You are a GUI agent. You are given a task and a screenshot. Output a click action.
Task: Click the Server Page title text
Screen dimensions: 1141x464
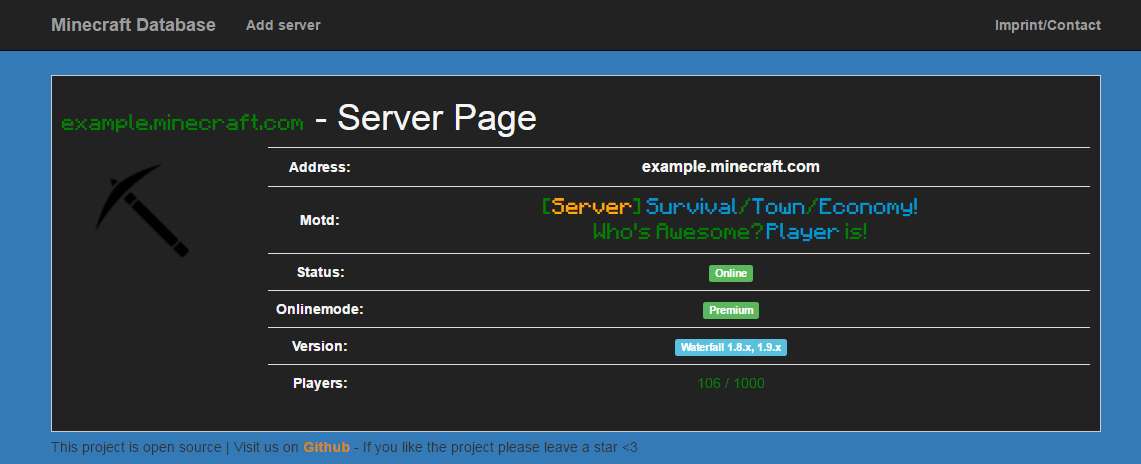pos(437,118)
